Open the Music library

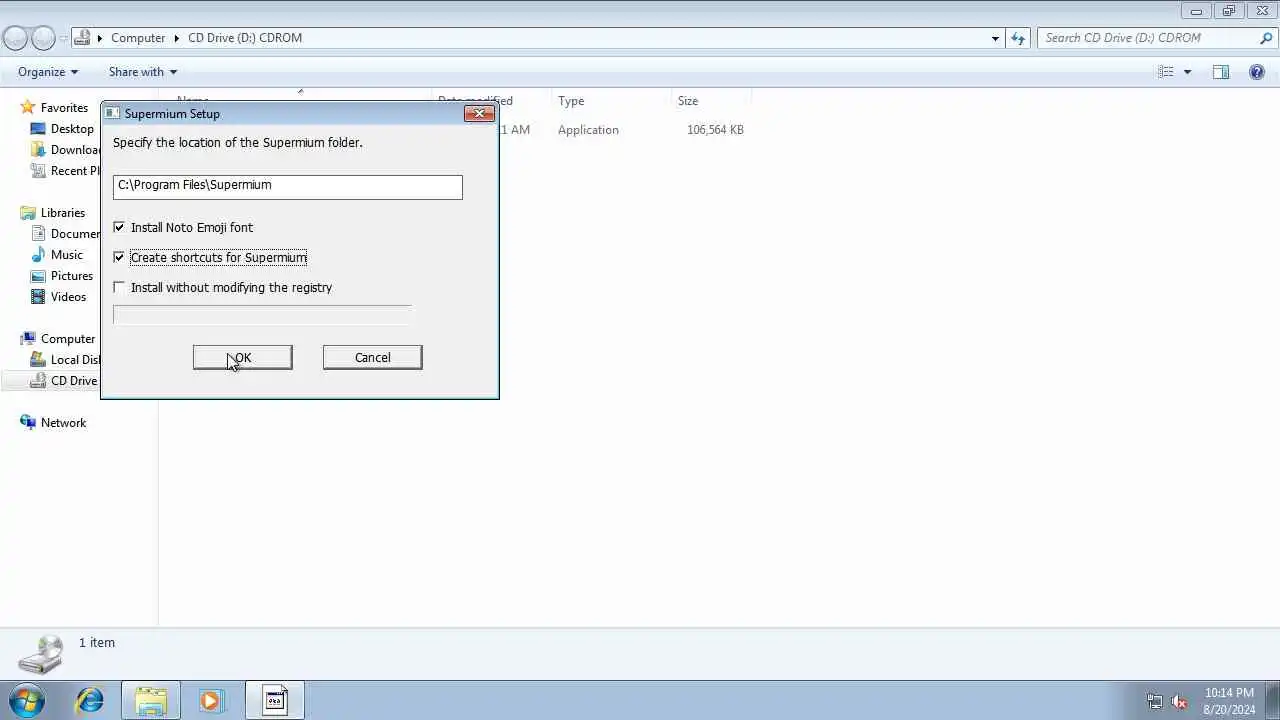pos(66,255)
